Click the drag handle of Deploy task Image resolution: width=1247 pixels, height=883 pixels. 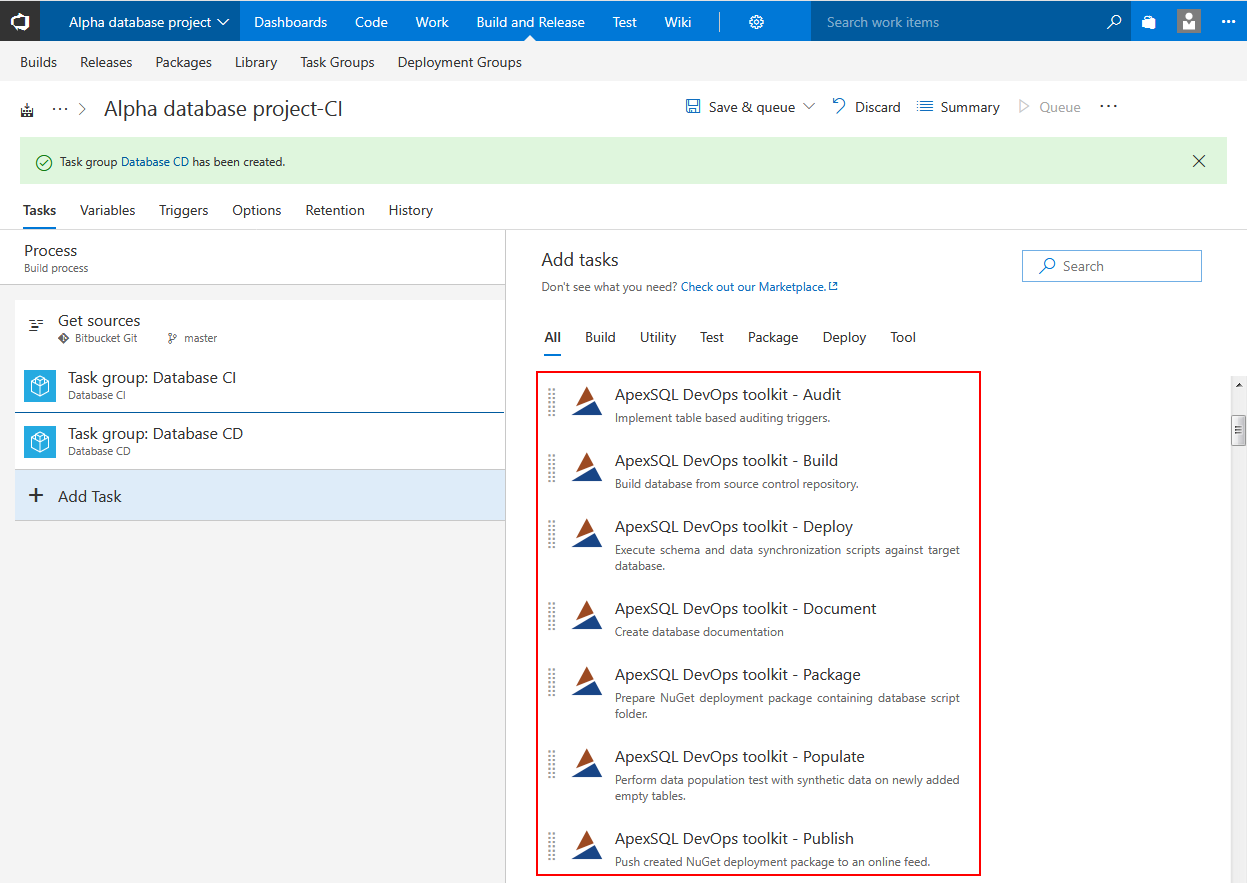tap(551, 534)
